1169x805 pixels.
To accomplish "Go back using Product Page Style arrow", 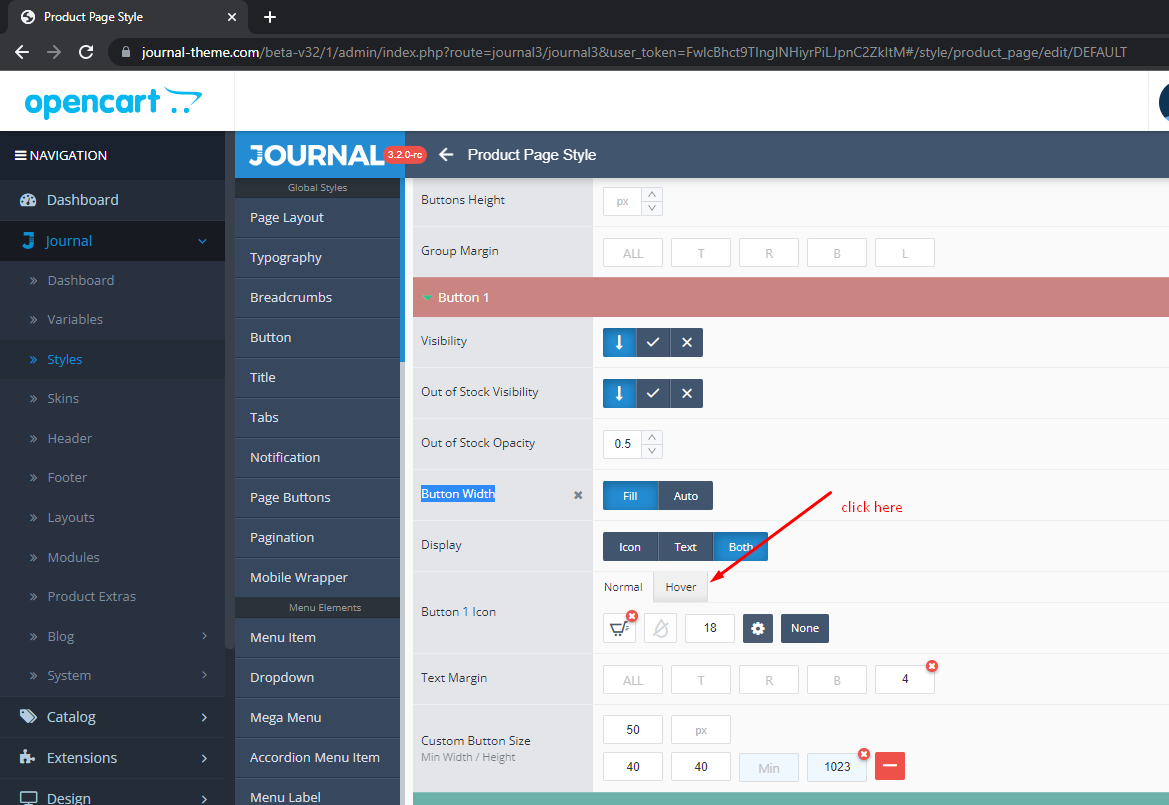I will tap(446, 154).
